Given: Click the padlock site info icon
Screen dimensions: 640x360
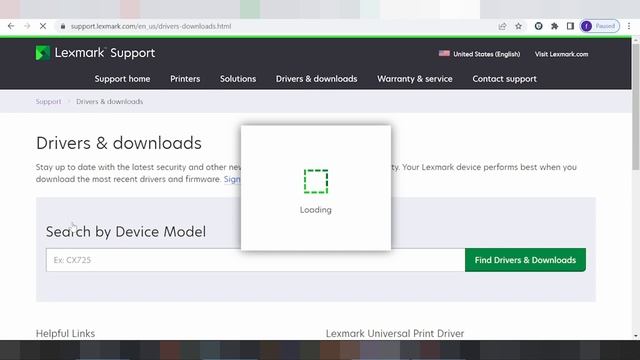Looking at the screenshot, I should [x=62, y=26].
